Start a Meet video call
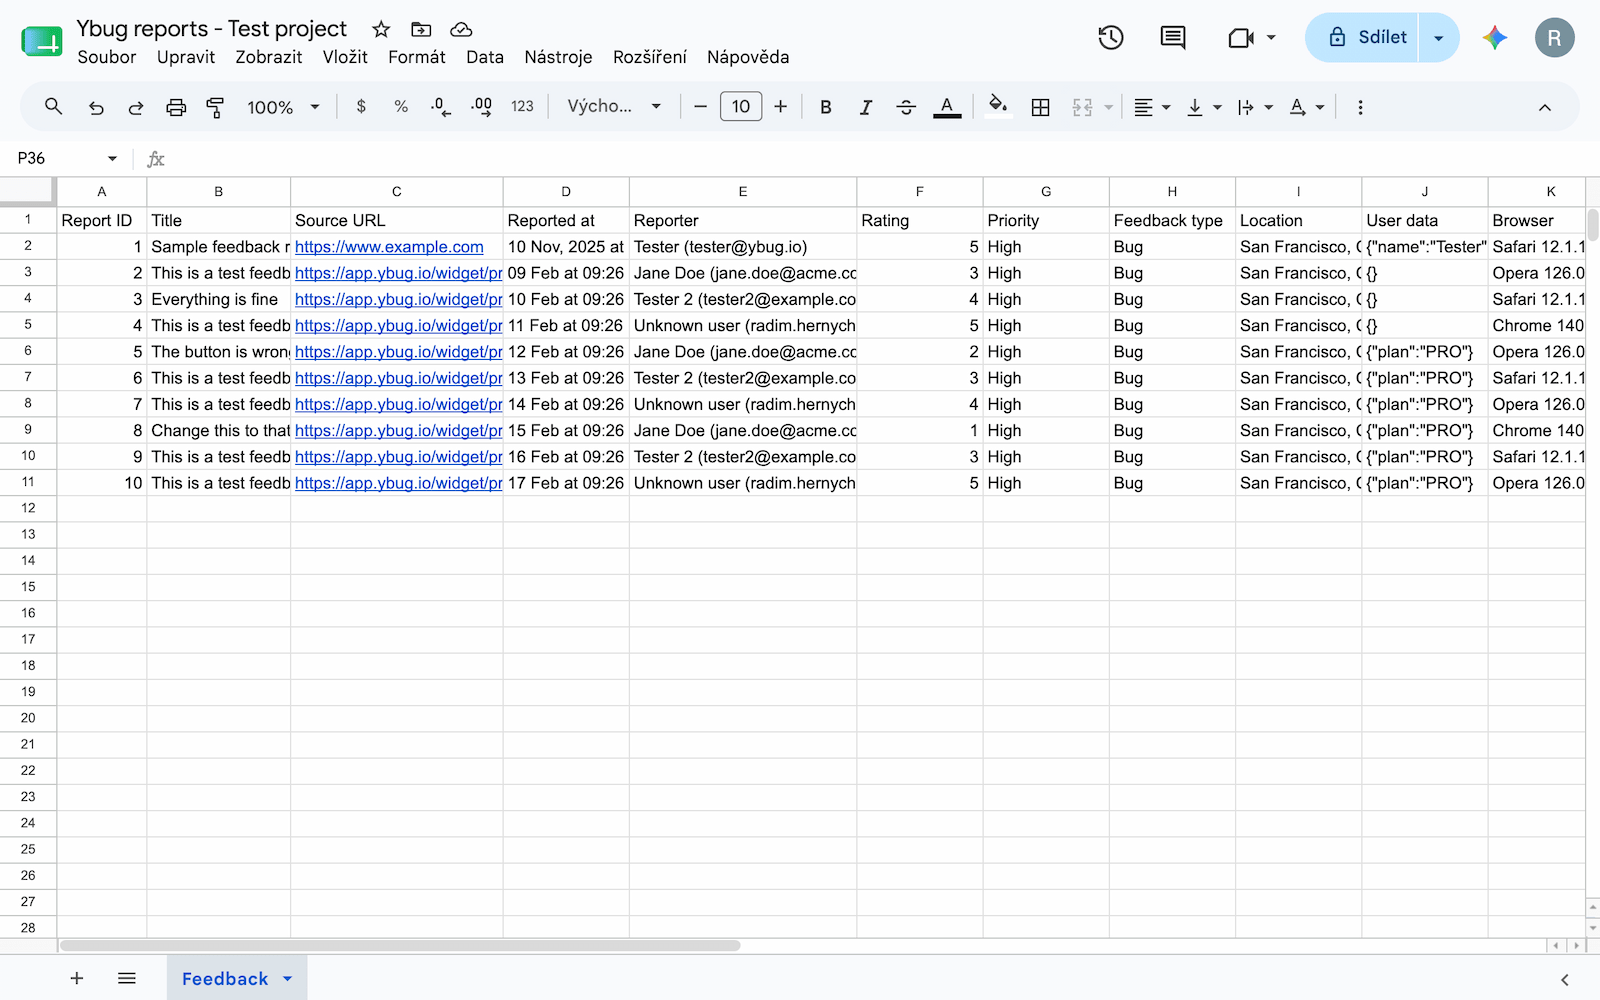1600x1000 pixels. click(x=1240, y=38)
